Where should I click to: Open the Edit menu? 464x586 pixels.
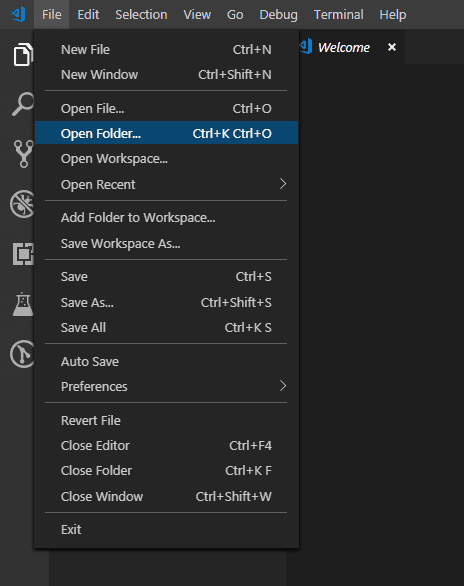point(88,15)
